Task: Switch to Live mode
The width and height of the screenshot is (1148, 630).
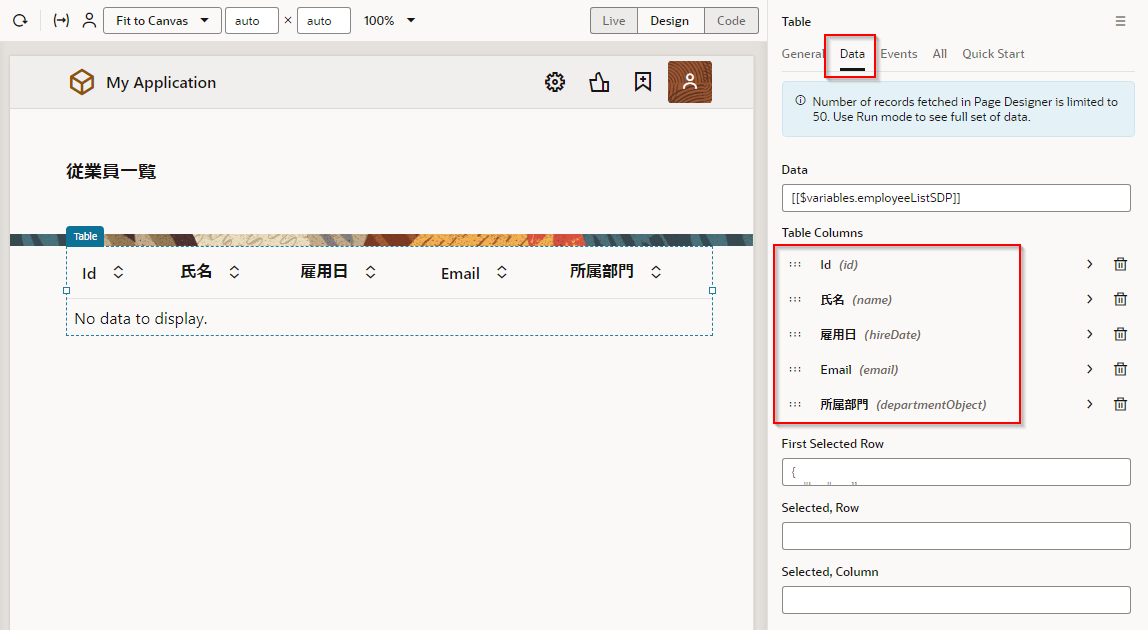Action: [x=614, y=21]
